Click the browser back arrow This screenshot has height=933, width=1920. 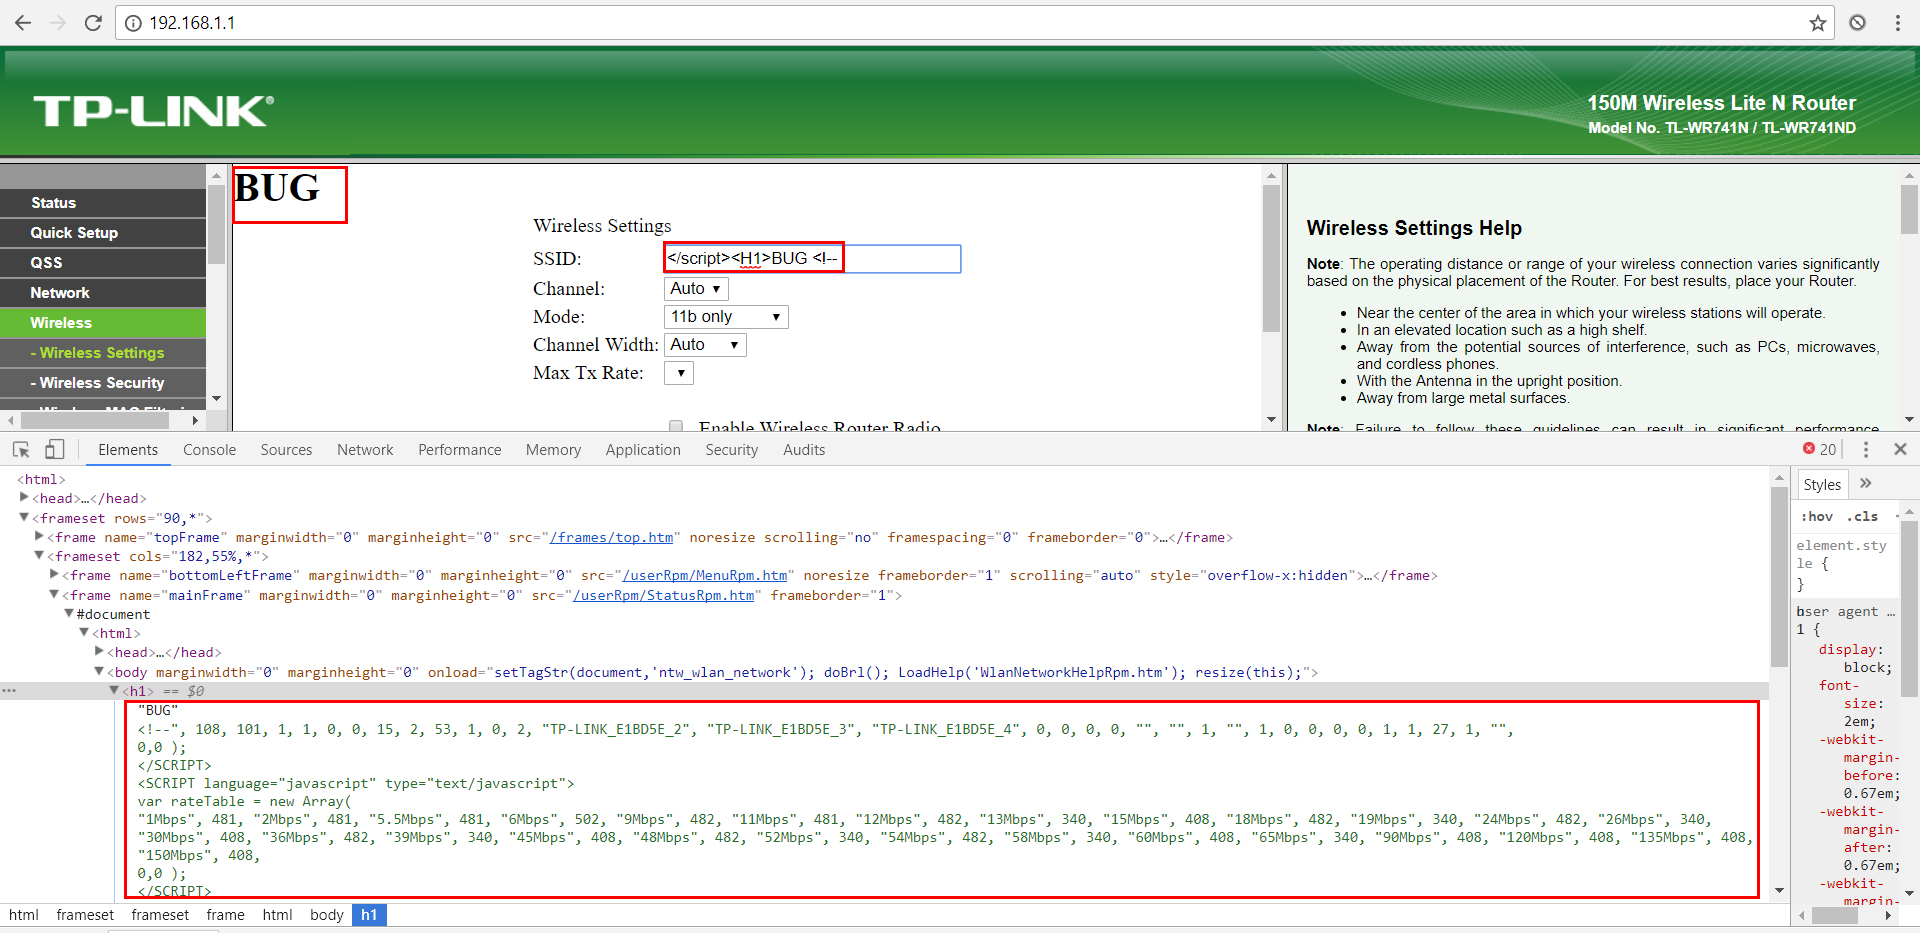coord(23,22)
